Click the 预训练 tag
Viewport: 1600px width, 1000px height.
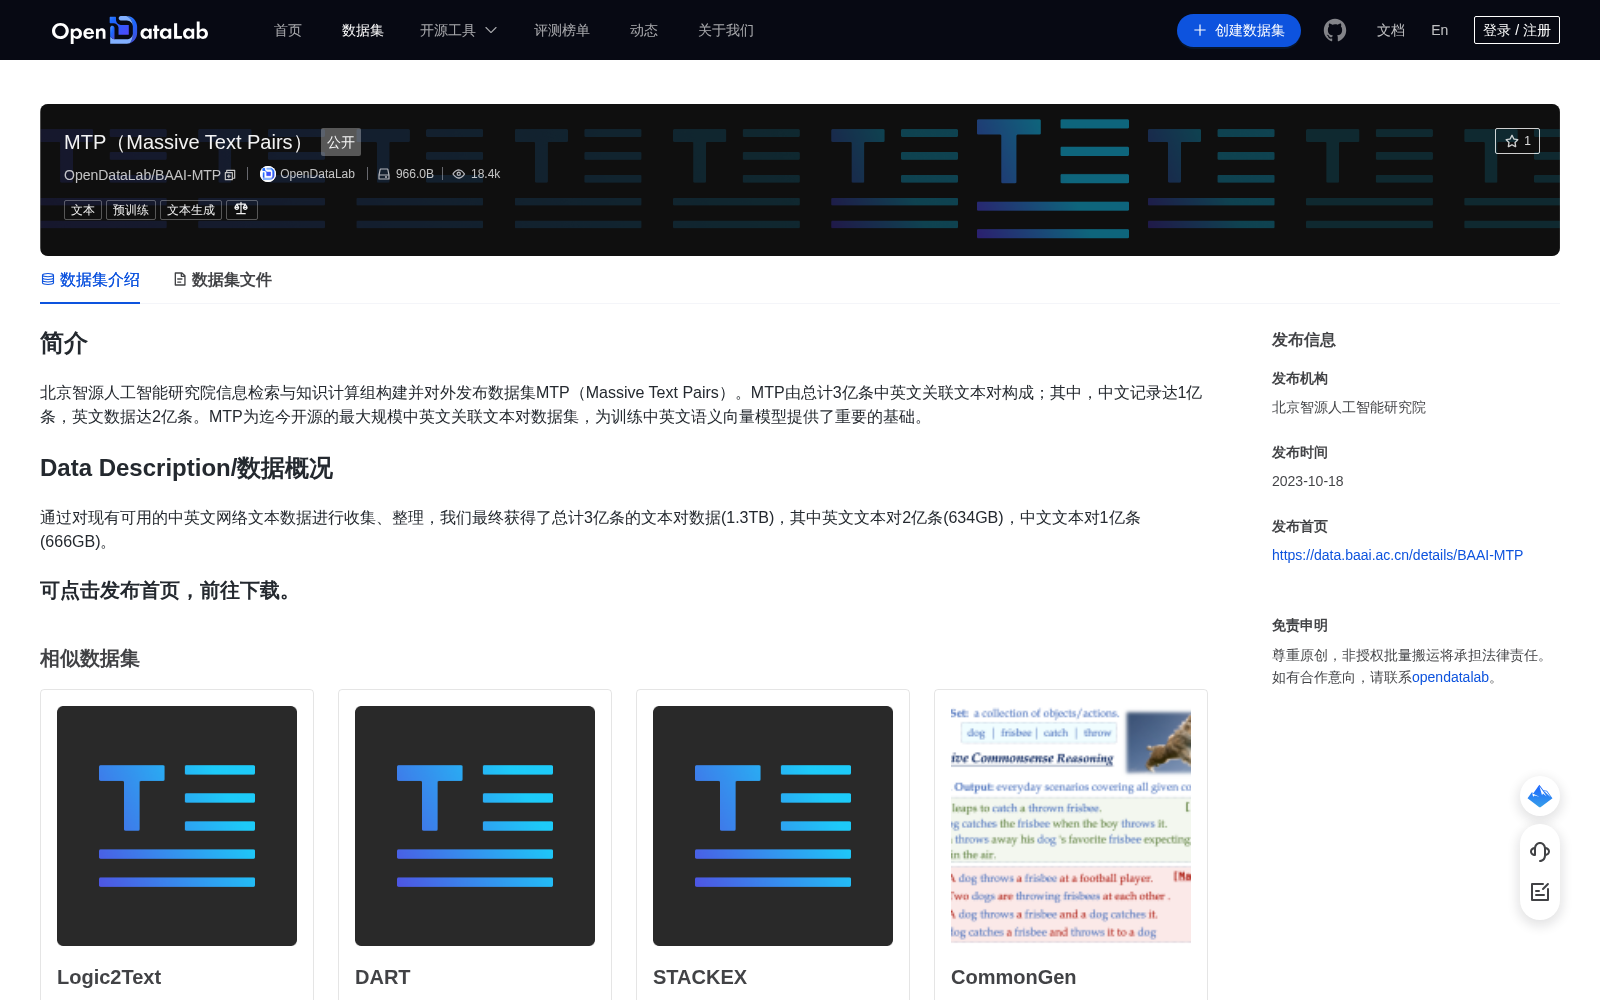131,210
